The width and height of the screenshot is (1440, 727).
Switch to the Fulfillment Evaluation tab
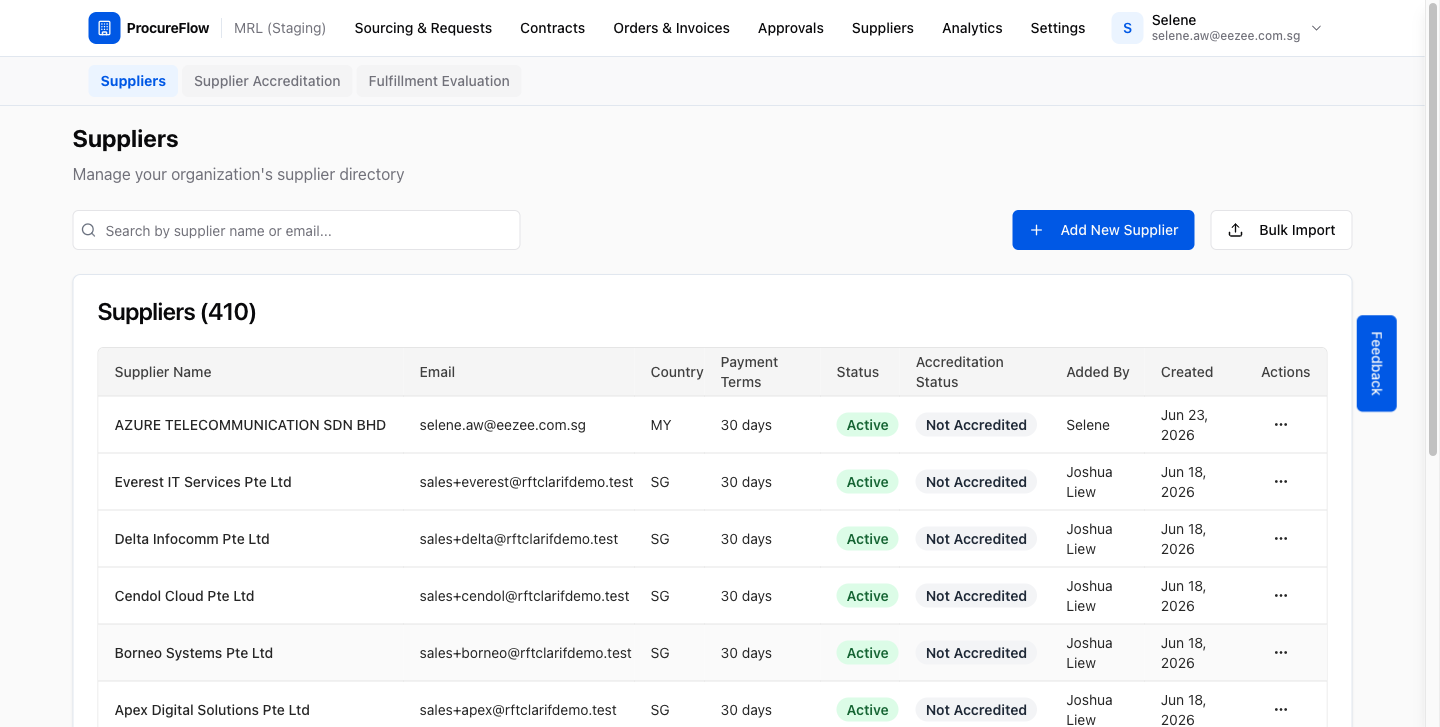439,81
